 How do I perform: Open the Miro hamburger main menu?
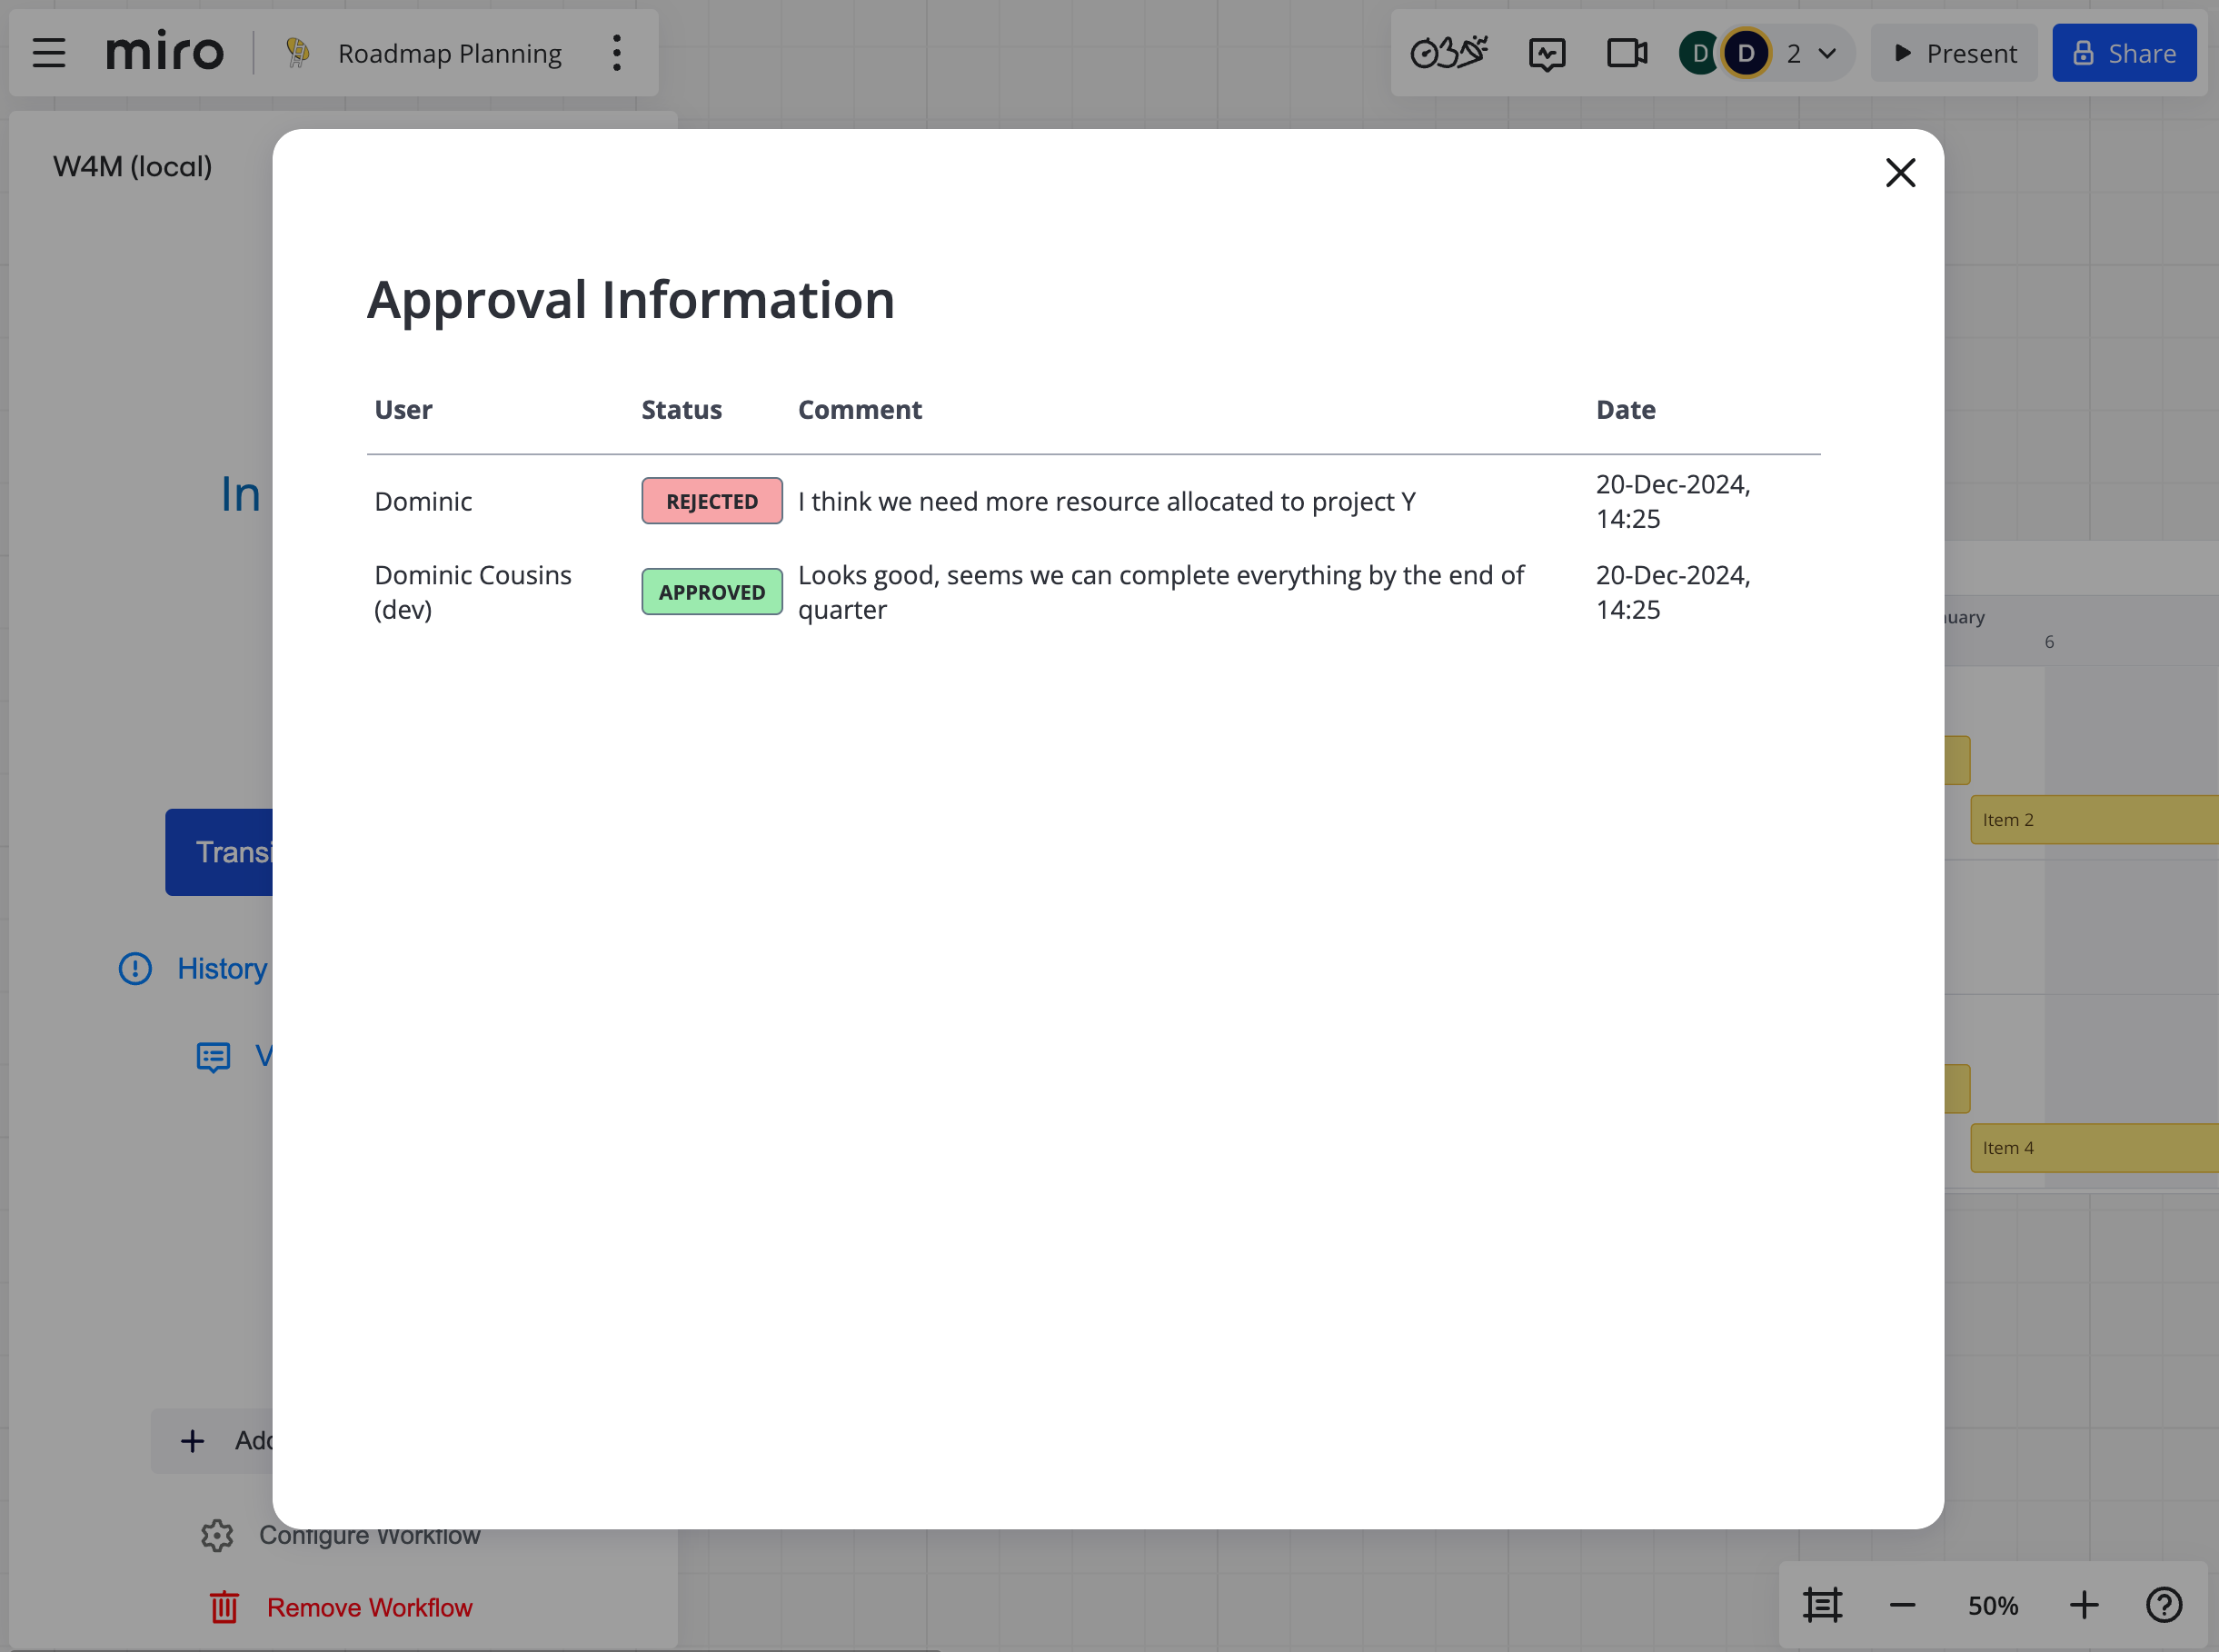click(x=49, y=53)
